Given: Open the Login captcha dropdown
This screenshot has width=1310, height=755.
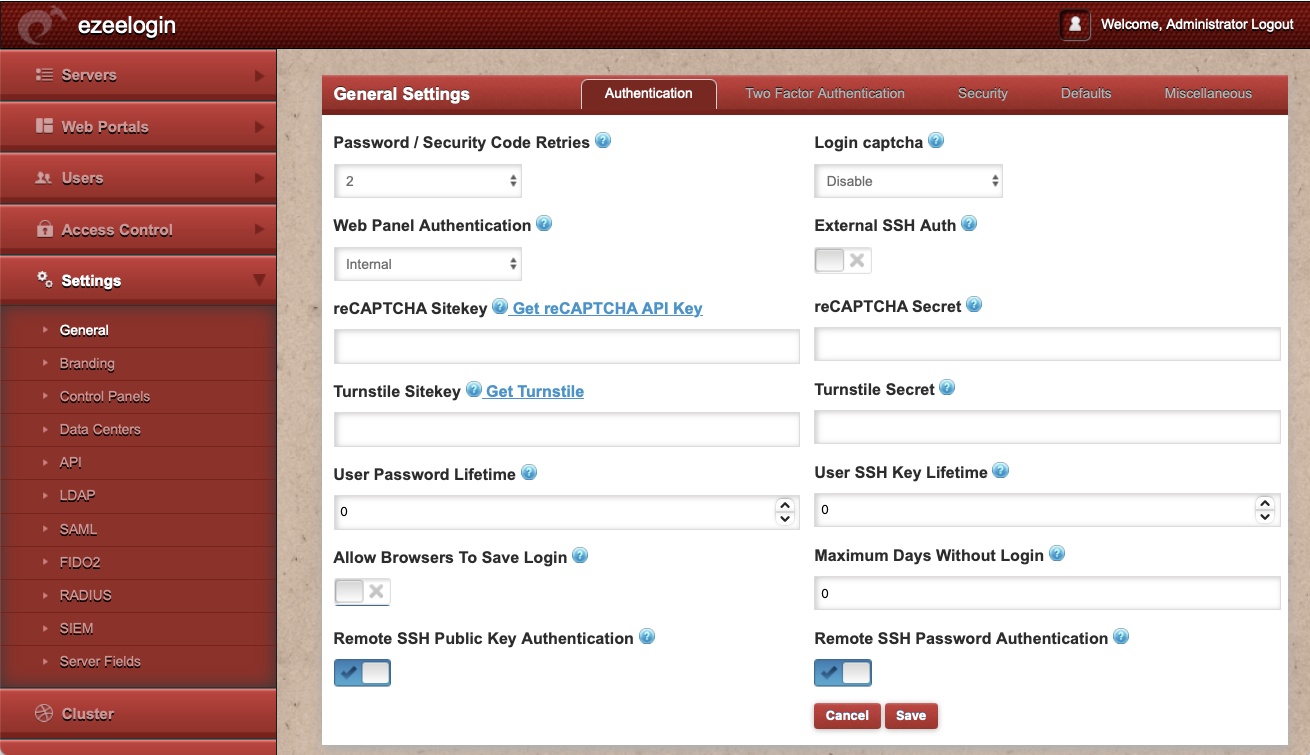Looking at the screenshot, I should (x=908, y=181).
